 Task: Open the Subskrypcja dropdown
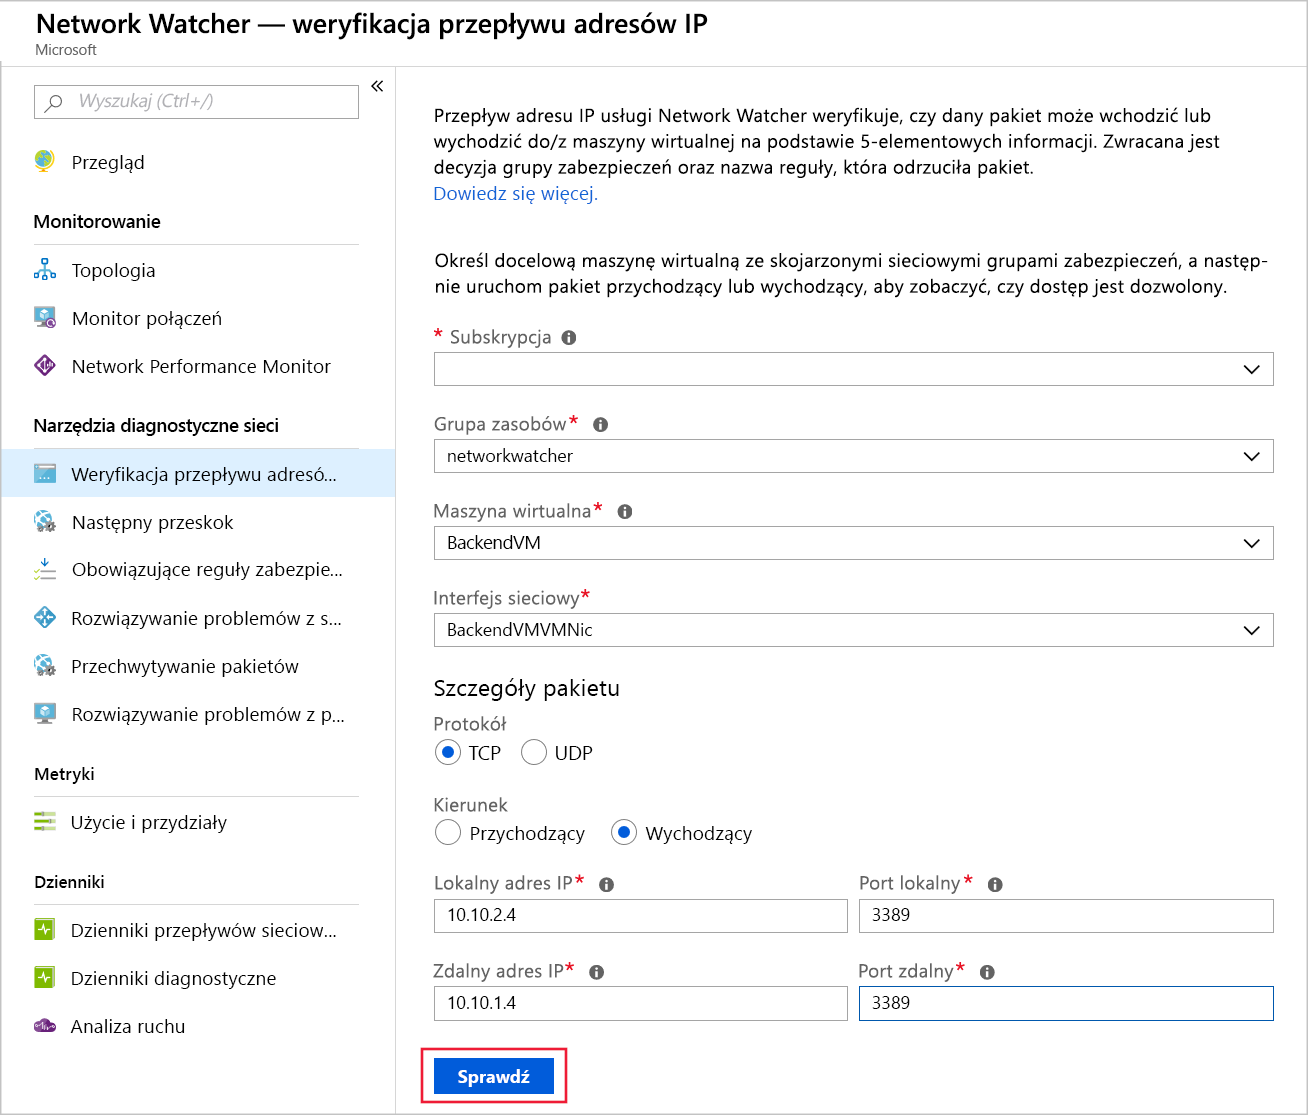pyautogui.click(x=853, y=369)
